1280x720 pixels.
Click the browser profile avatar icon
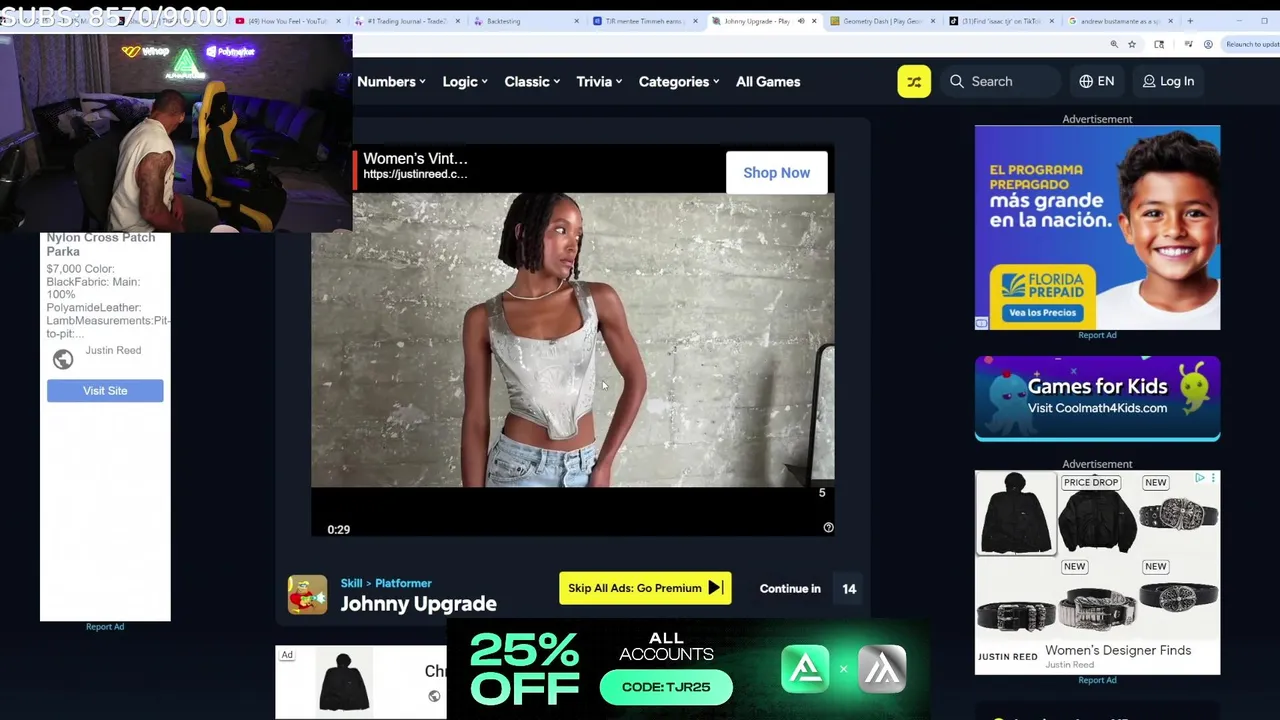tap(1208, 44)
